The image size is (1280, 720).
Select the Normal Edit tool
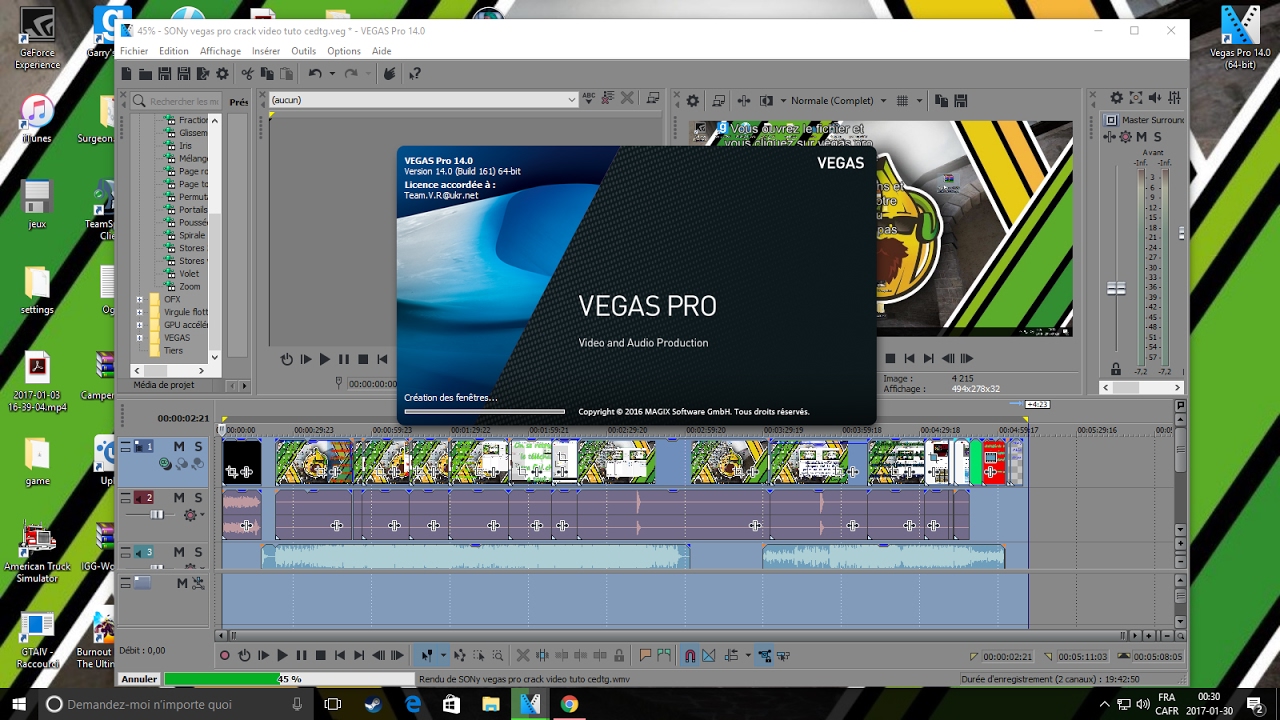click(426, 656)
